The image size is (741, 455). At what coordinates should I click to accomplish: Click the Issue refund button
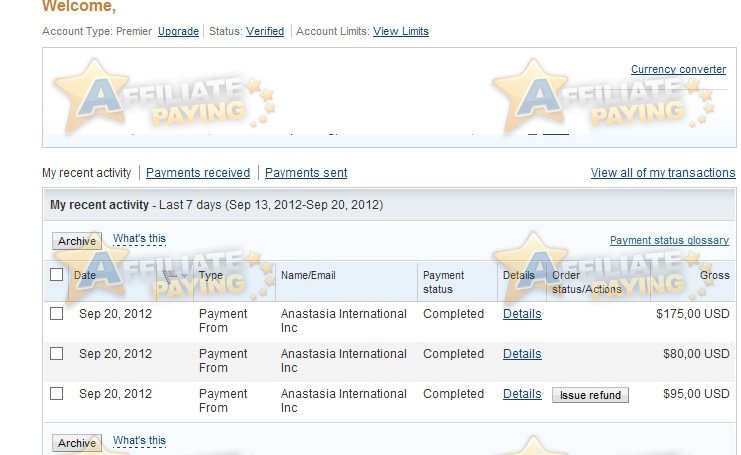(590, 395)
